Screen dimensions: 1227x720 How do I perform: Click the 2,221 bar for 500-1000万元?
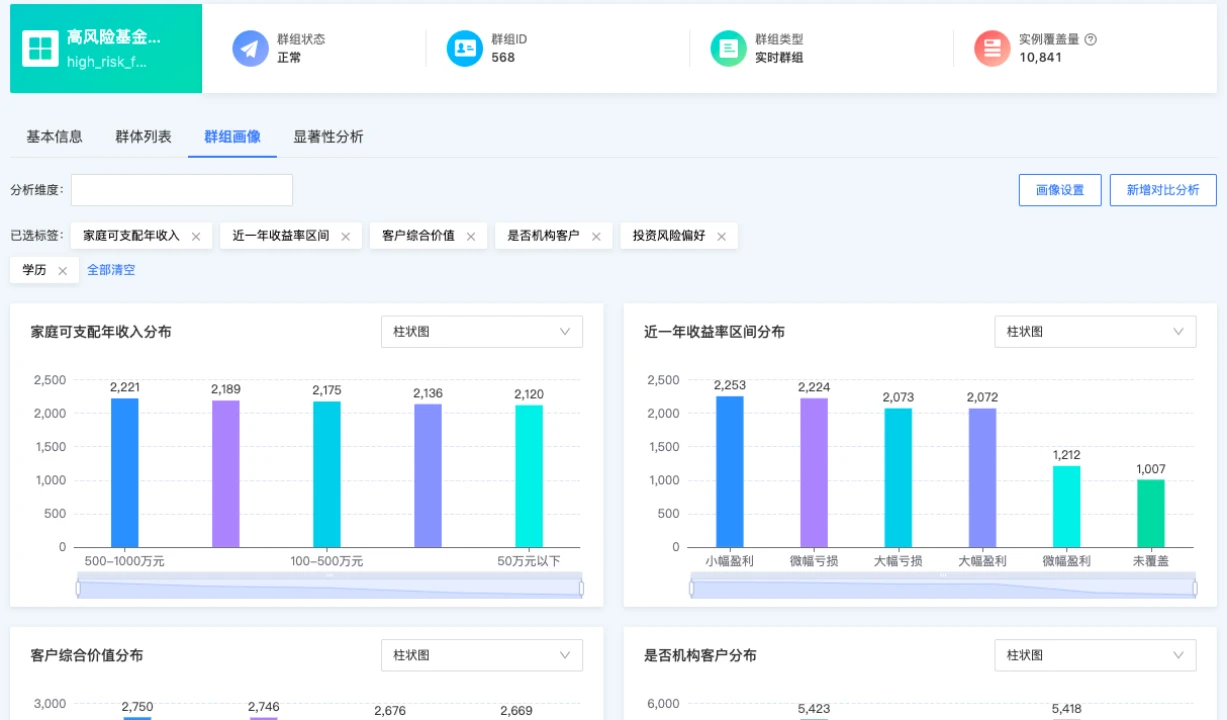pyautogui.click(x=125, y=473)
